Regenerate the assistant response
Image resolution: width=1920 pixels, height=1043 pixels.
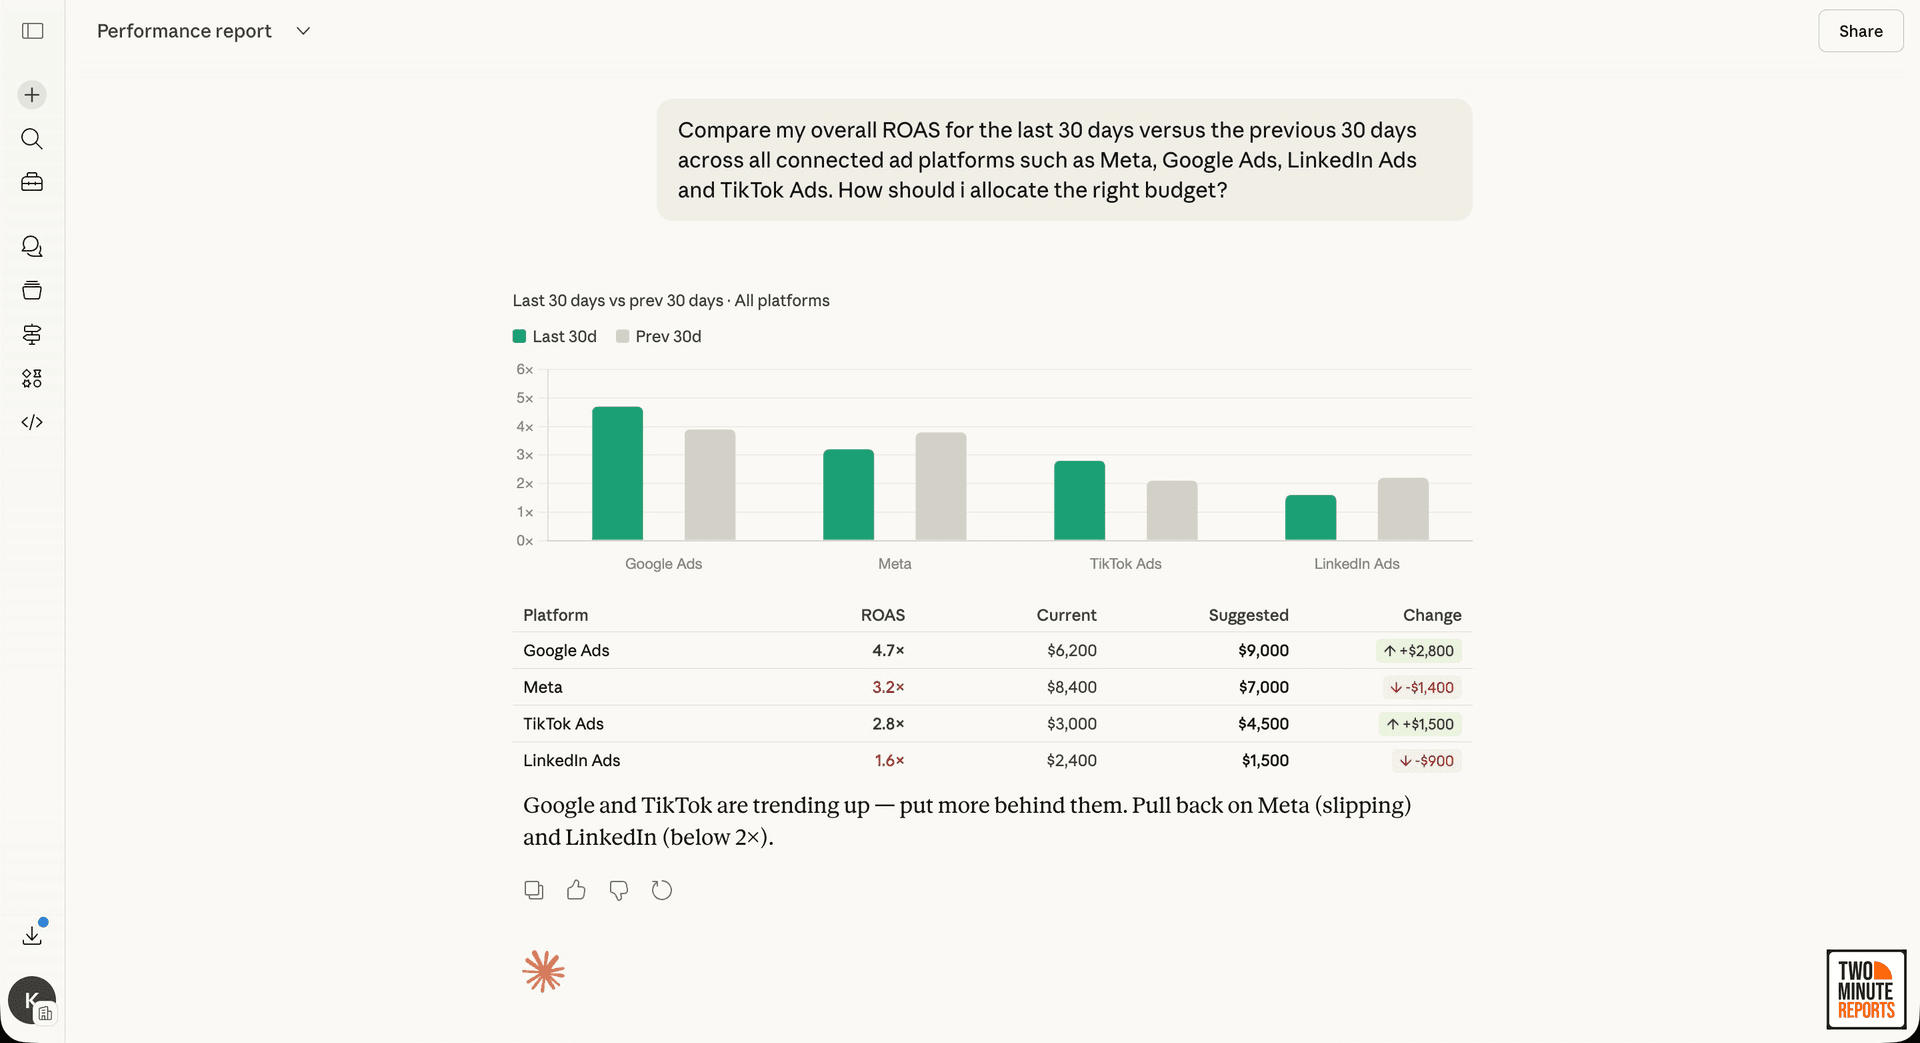click(x=662, y=890)
